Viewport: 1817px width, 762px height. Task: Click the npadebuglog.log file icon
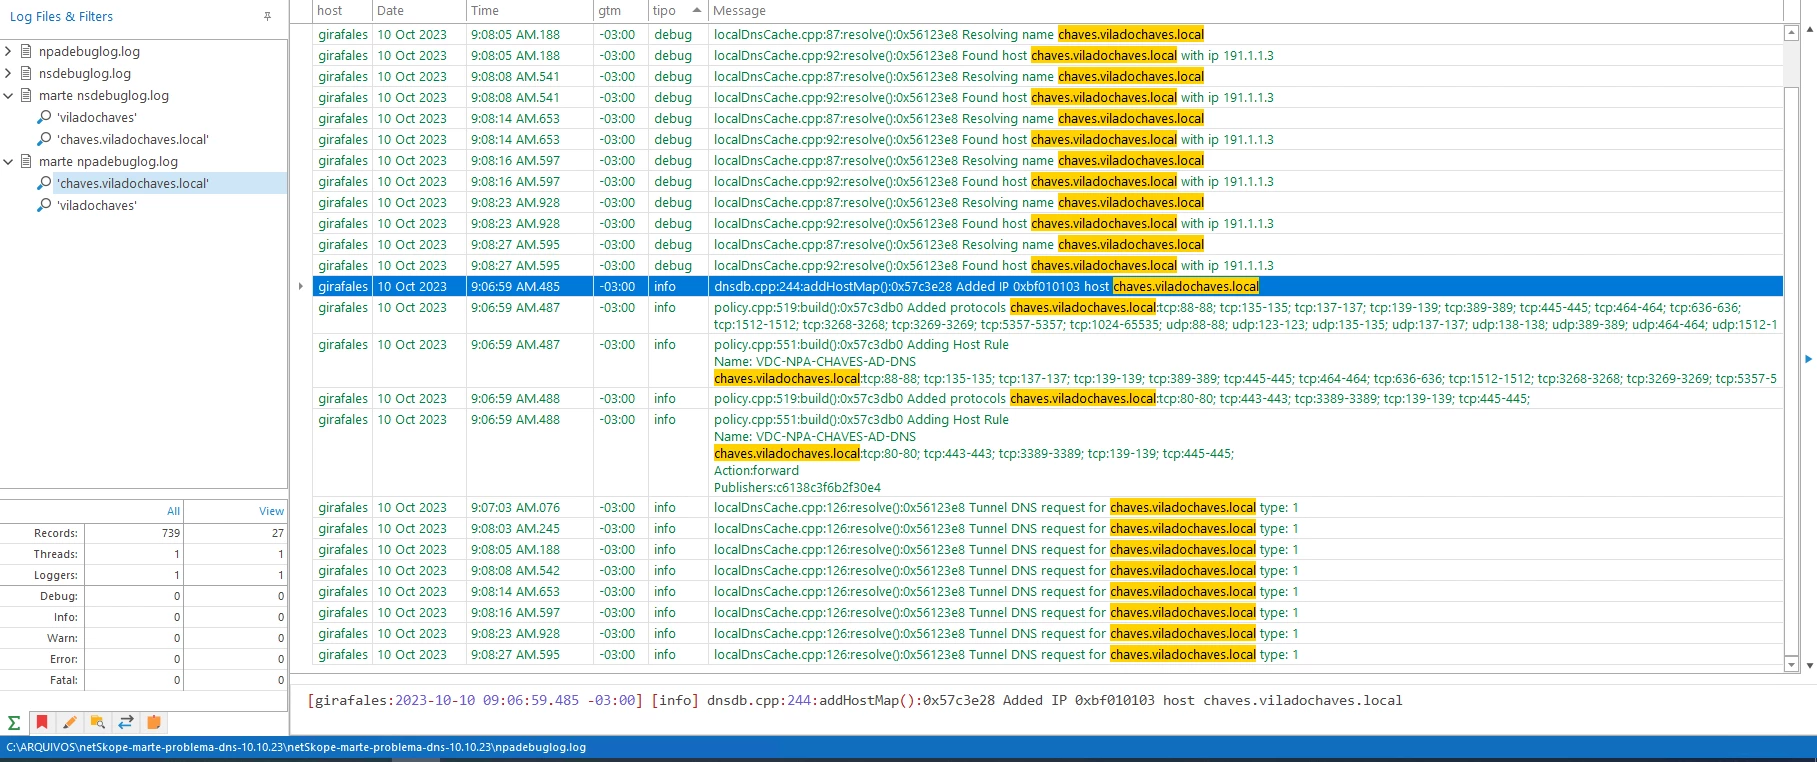(x=27, y=51)
